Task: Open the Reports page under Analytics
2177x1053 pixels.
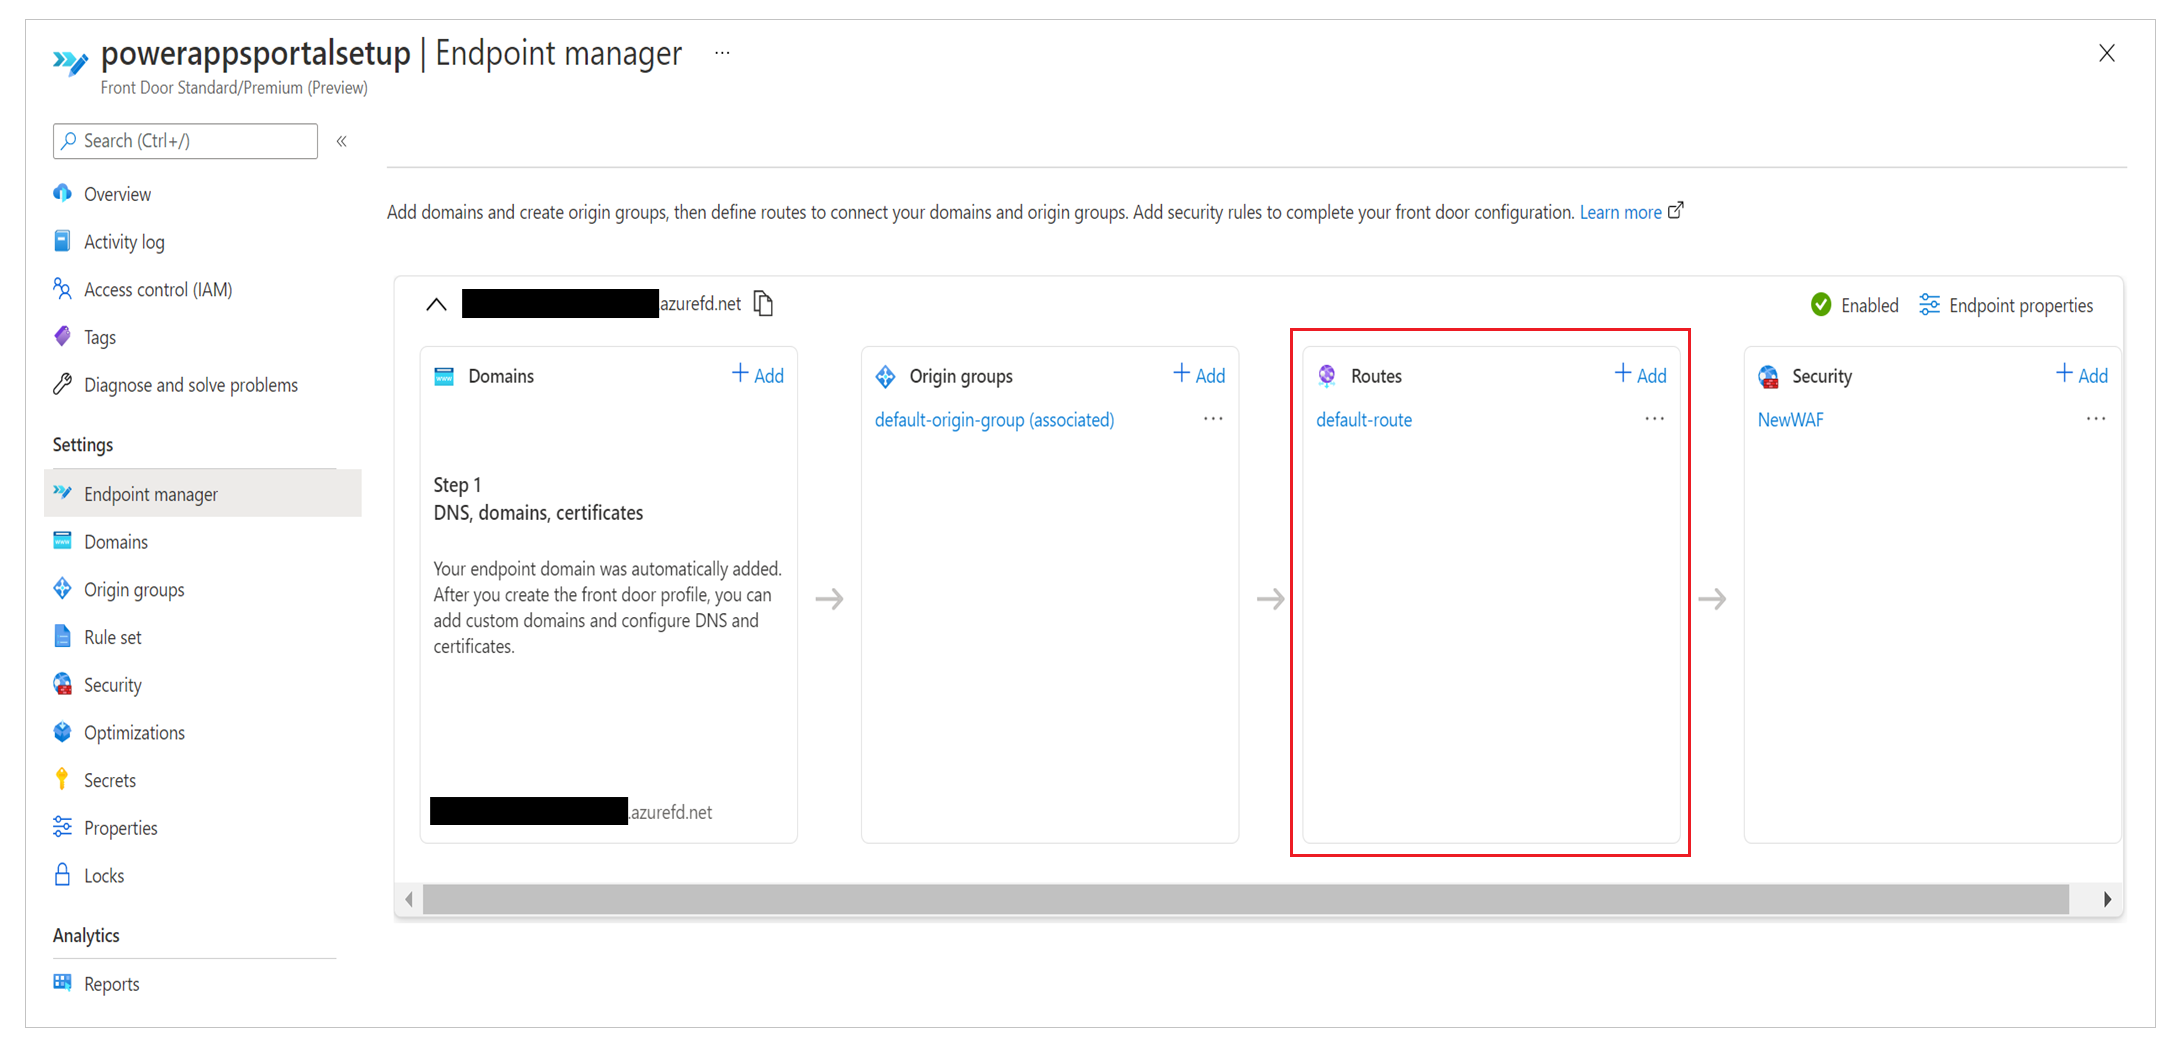Action: coord(112,983)
